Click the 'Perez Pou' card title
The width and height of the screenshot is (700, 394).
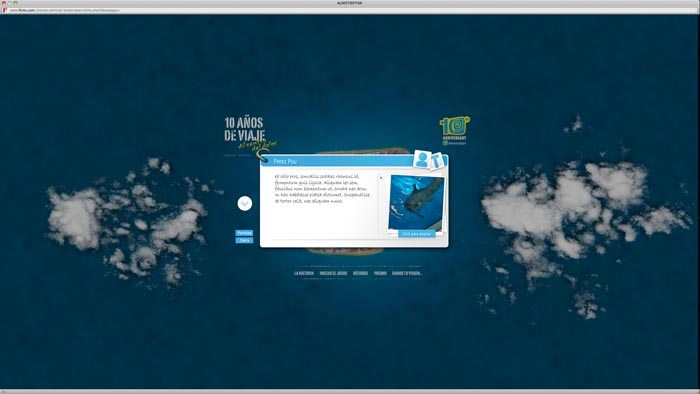point(285,162)
